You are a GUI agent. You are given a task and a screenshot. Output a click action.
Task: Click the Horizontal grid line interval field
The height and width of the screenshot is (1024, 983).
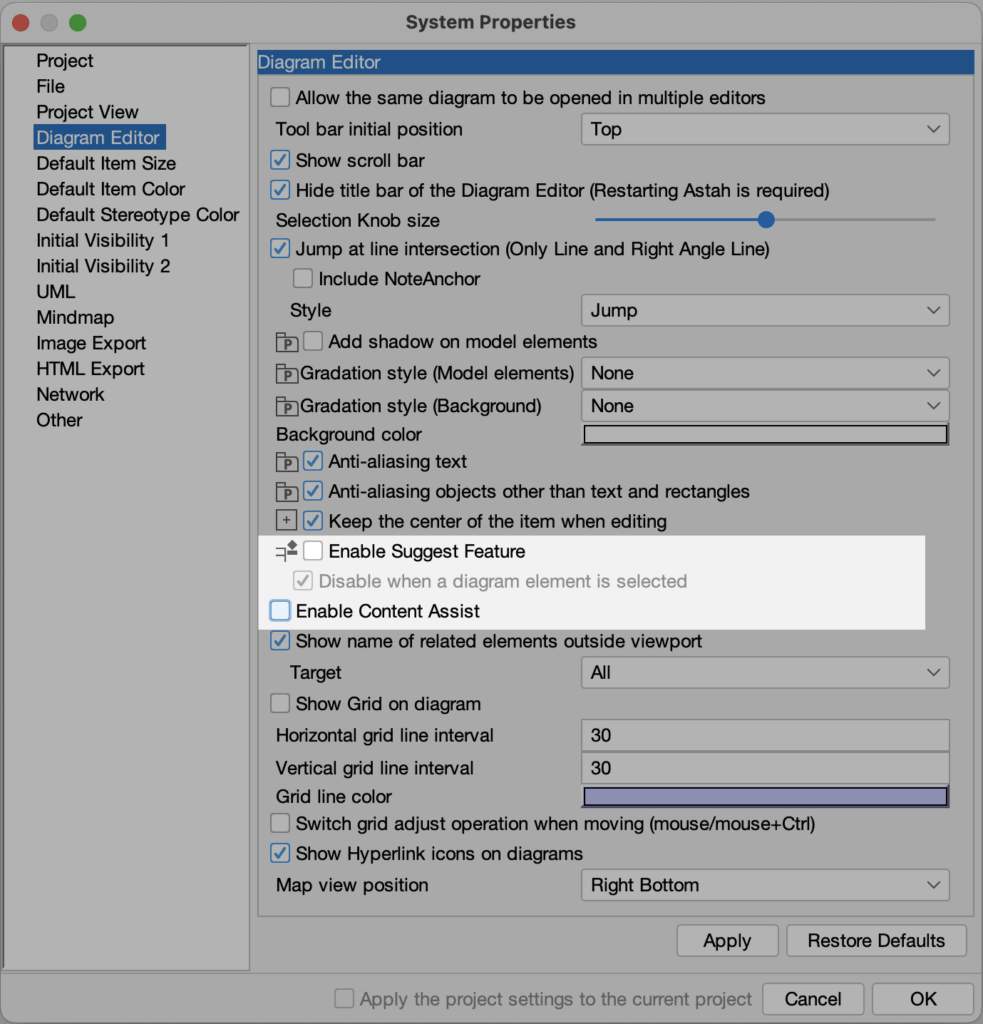pos(764,736)
